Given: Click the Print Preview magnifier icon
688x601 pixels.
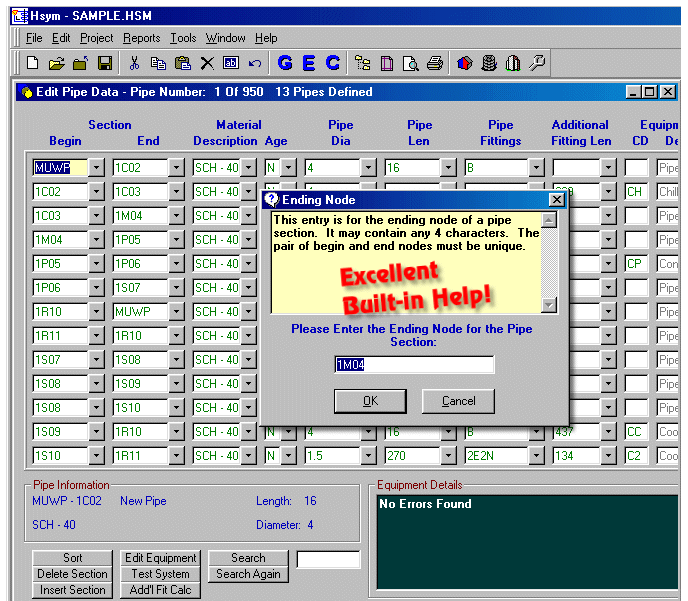Looking at the screenshot, I should pyautogui.click(x=411, y=63).
